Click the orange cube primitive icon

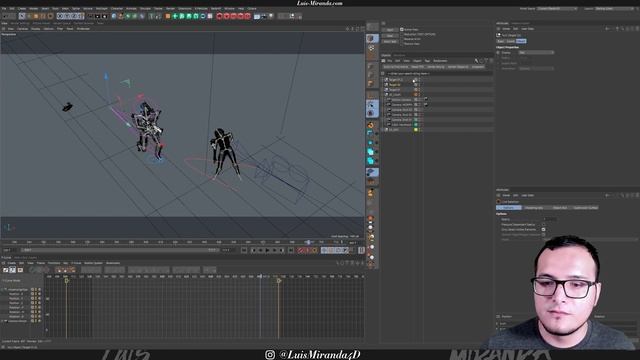[x=168, y=16]
